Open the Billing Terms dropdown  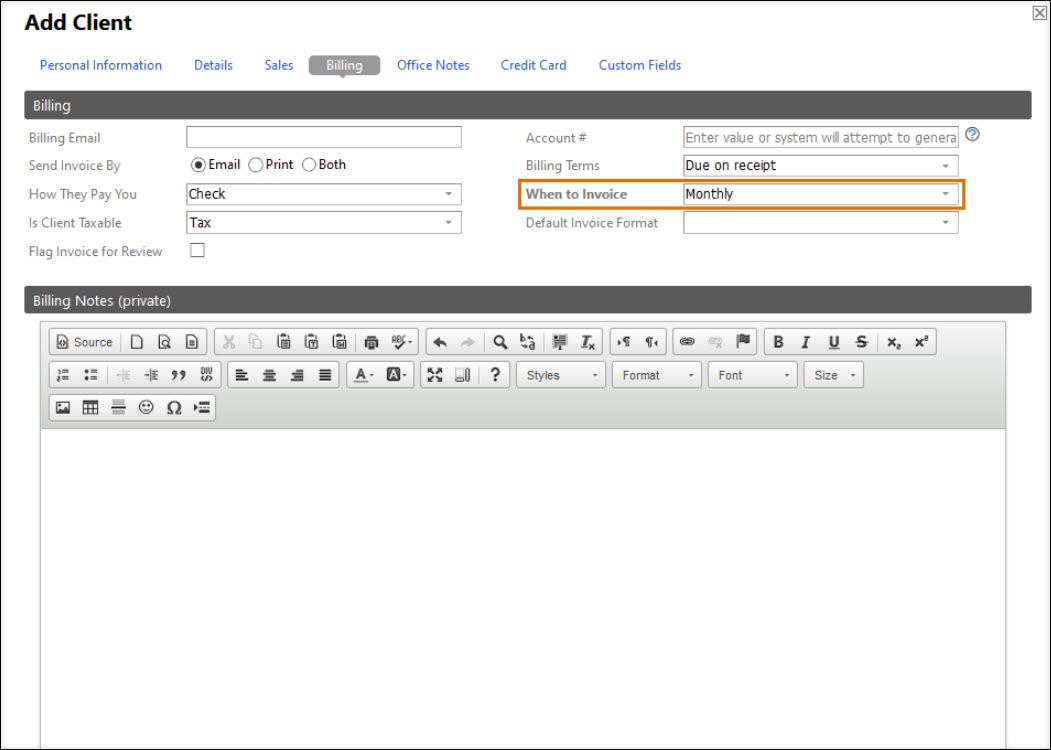coord(820,165)
